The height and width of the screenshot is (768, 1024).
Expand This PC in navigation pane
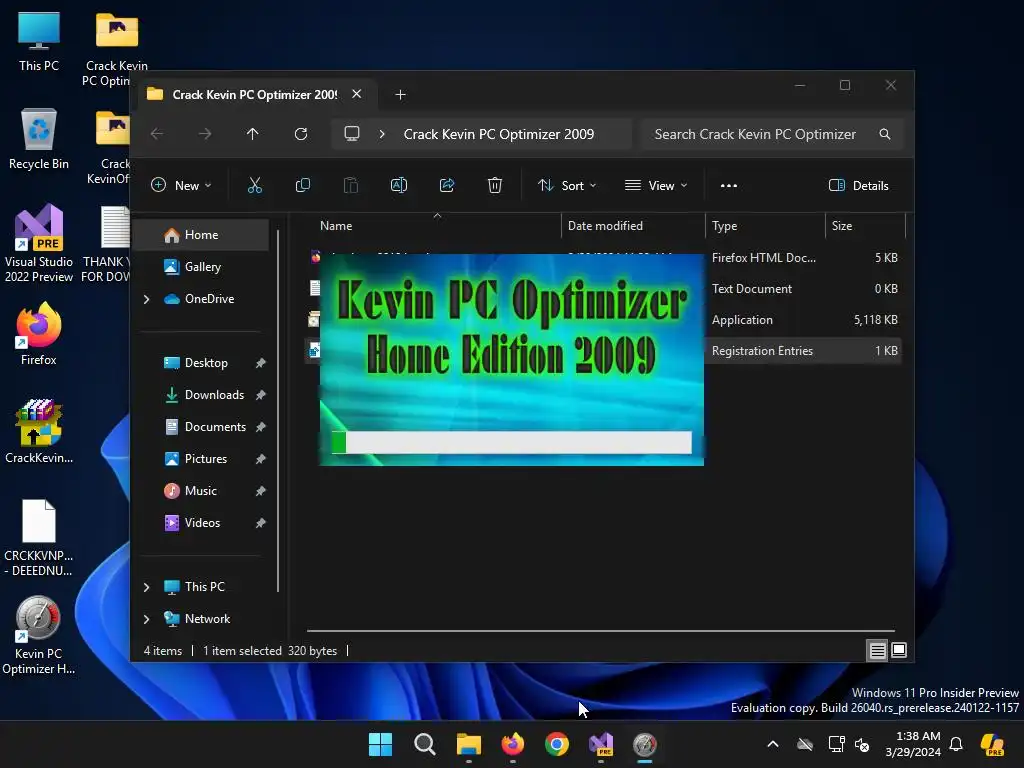(146, 587)
